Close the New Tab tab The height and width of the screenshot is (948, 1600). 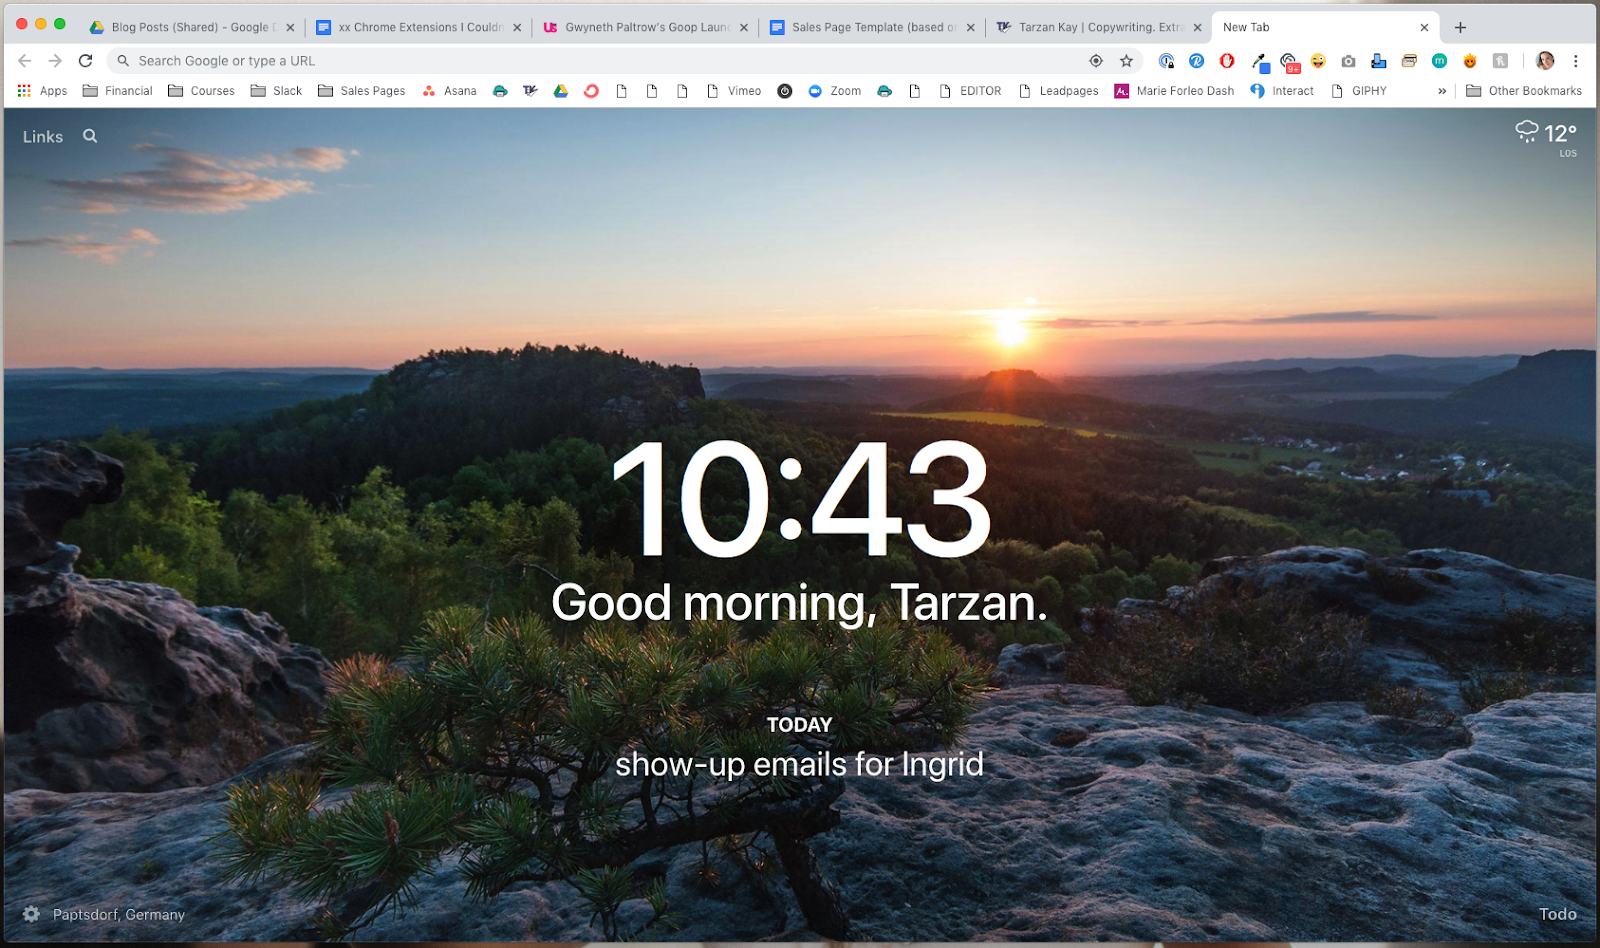(1424, 27)
